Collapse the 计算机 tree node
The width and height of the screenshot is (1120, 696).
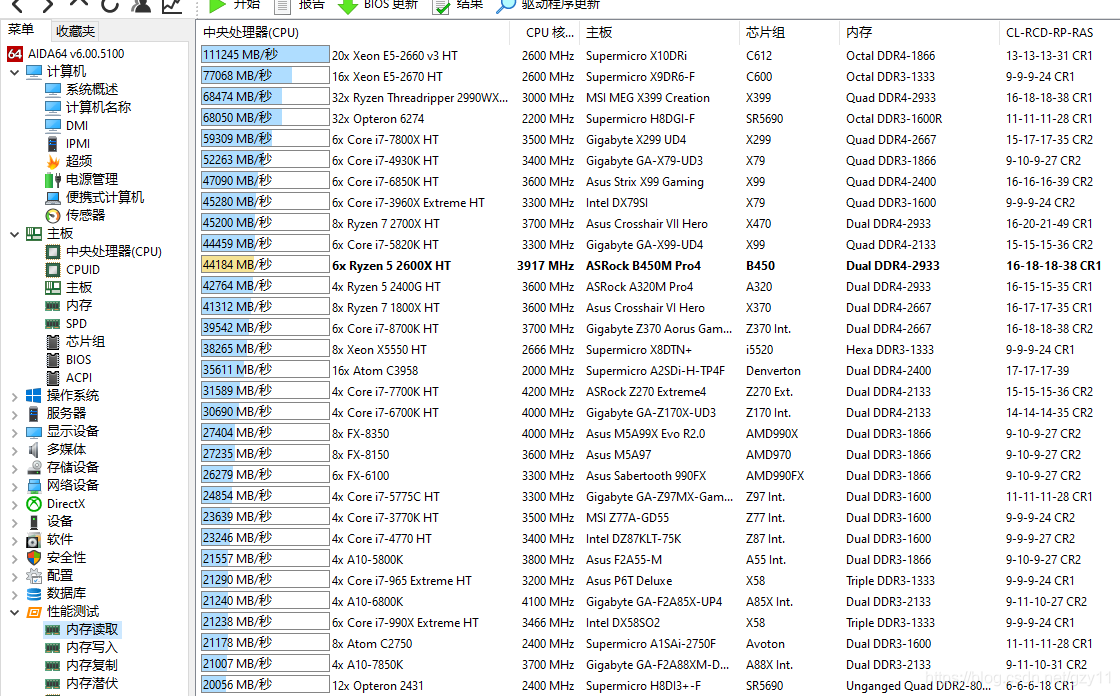pyautogui.click(x=14, y=71)
